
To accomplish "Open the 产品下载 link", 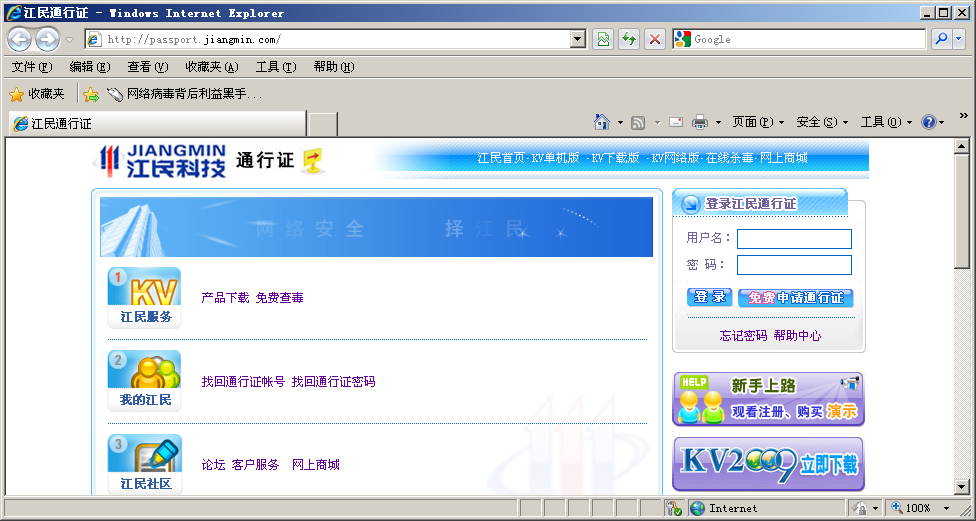I will 225,298.
